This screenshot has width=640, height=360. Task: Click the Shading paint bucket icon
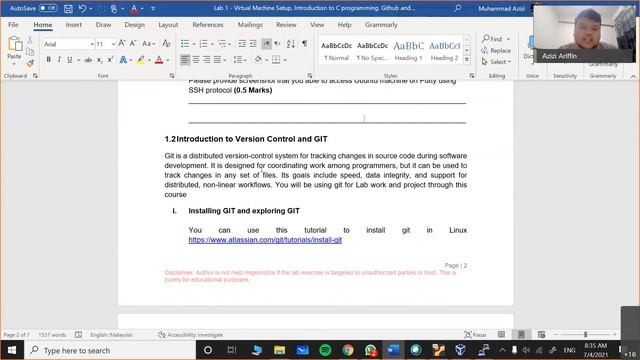[258, 60]
